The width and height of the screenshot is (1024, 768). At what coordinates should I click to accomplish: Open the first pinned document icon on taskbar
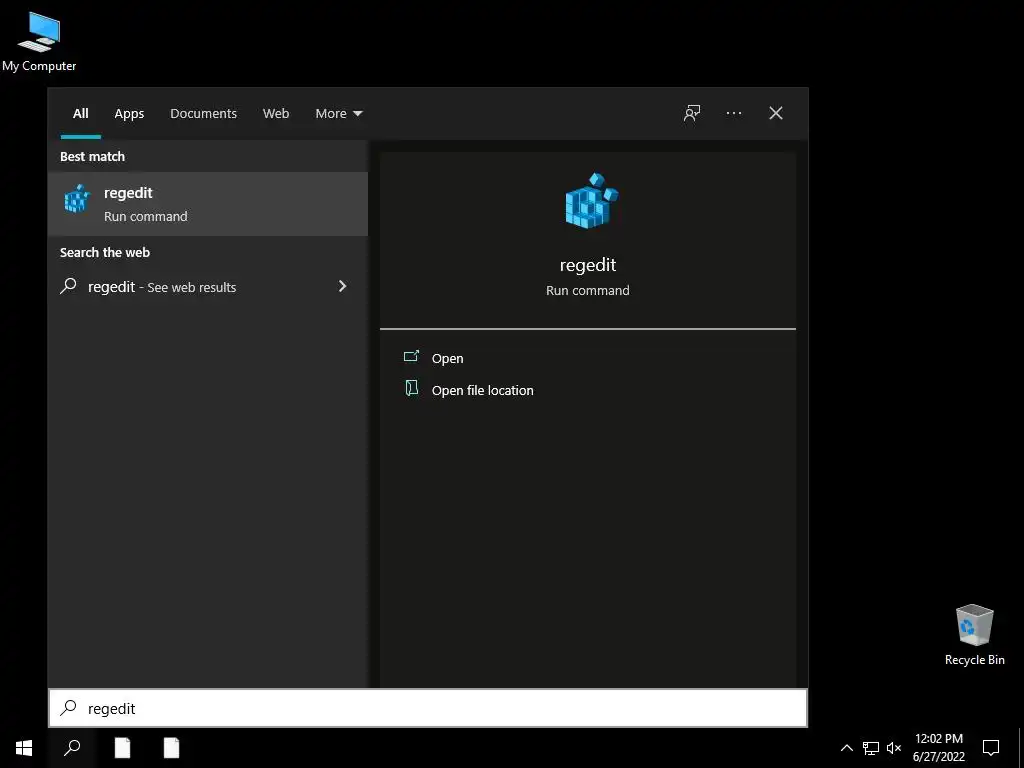[122, 748]
